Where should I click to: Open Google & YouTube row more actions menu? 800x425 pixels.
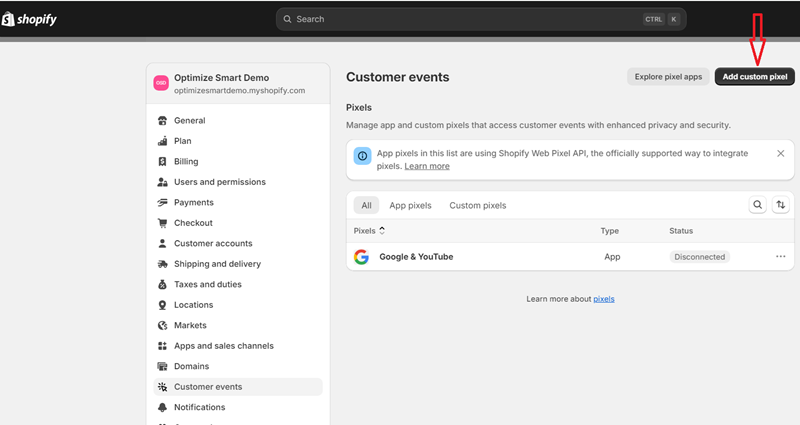pos(781,256)
